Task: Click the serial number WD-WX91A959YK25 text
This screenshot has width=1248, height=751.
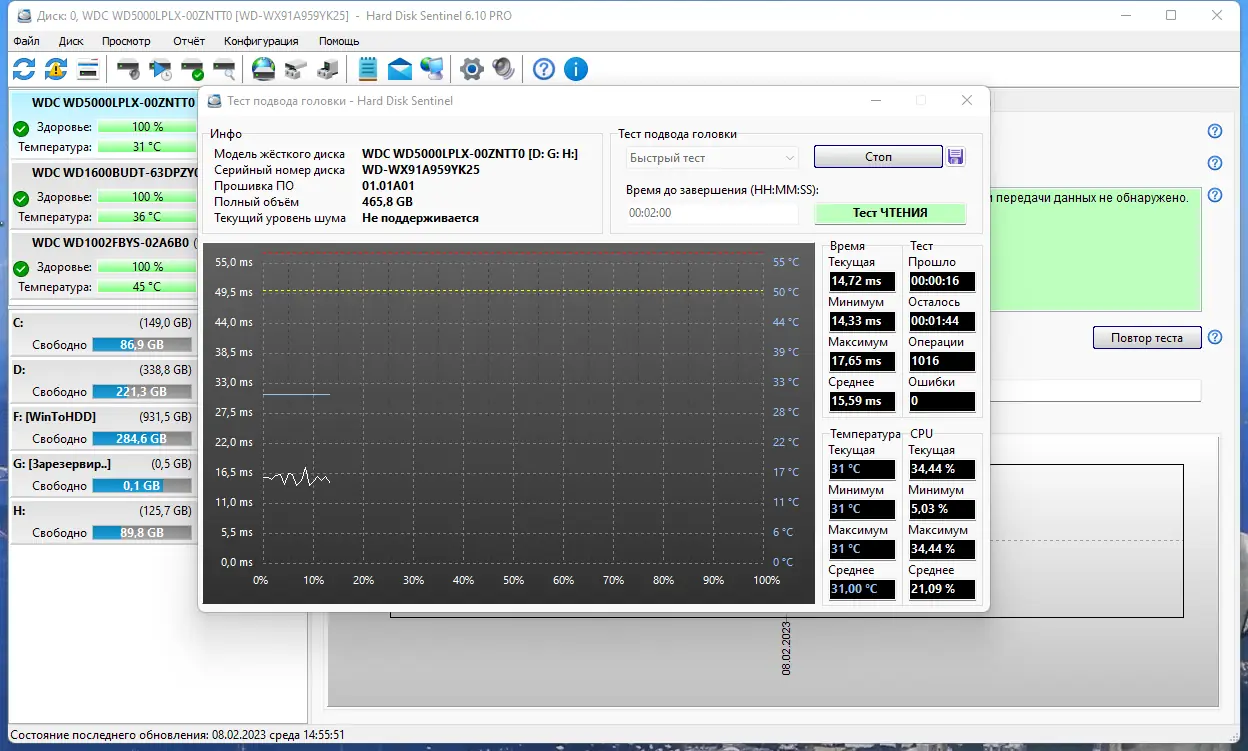Action: [421, 170]
